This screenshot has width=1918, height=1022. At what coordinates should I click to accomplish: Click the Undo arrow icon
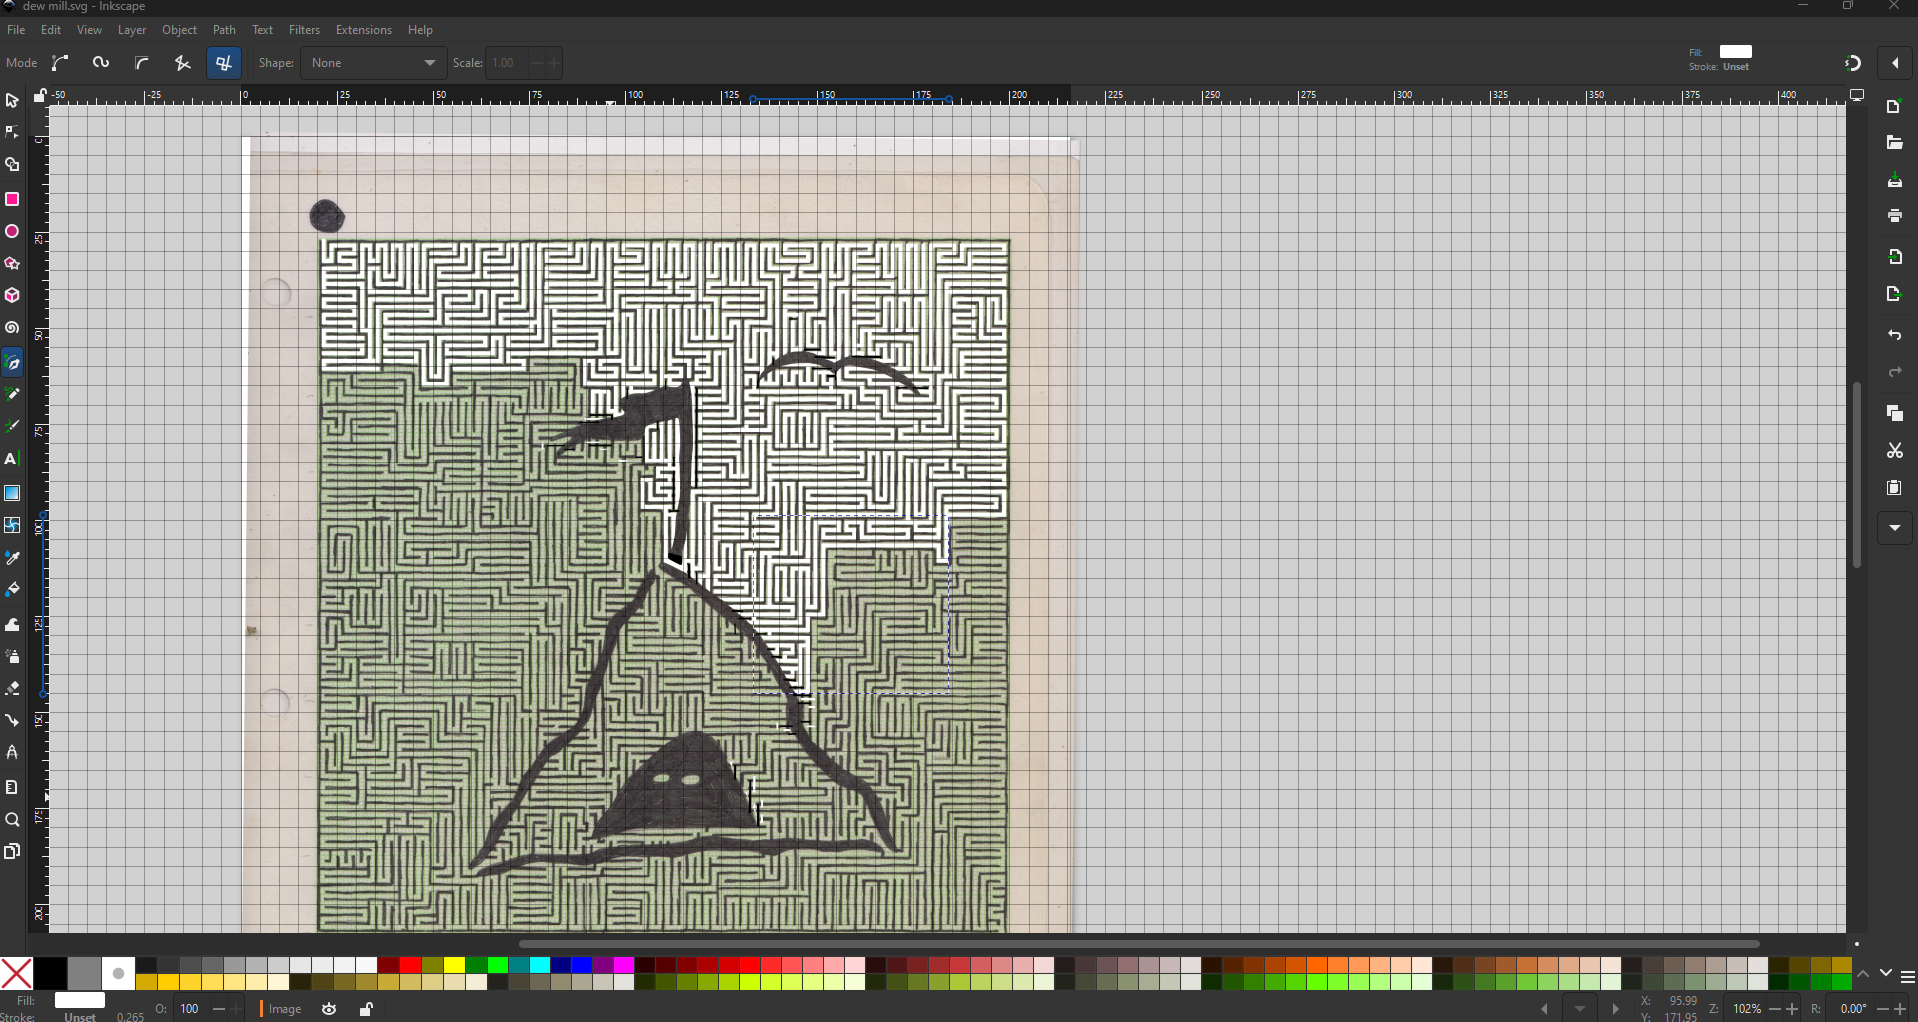[1894, 335]
